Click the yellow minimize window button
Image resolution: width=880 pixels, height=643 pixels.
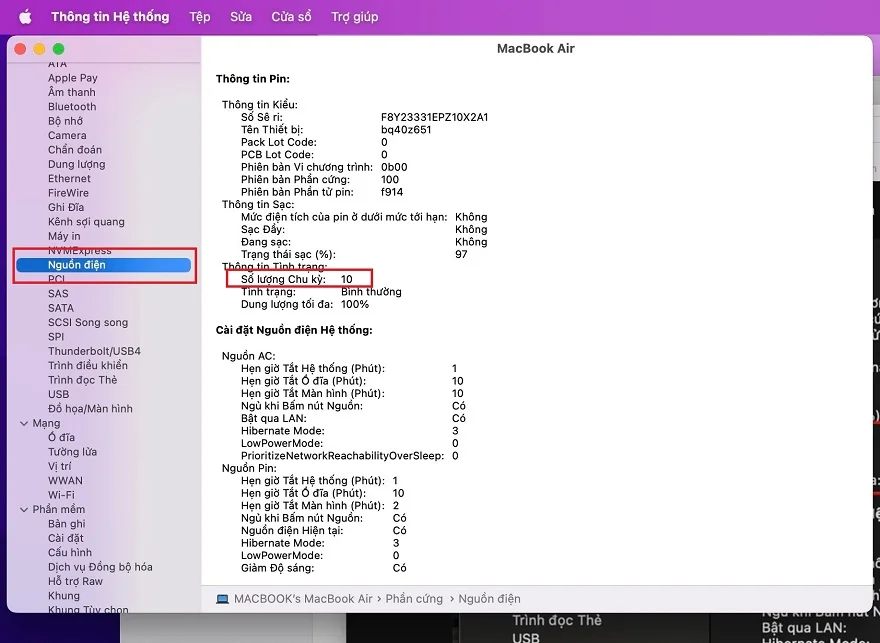point(40,49)
